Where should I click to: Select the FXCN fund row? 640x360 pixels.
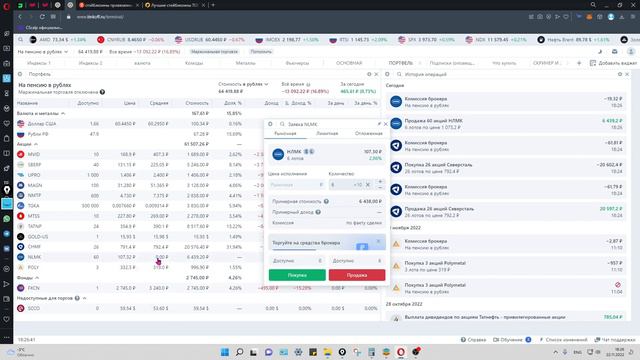(198, 288)
